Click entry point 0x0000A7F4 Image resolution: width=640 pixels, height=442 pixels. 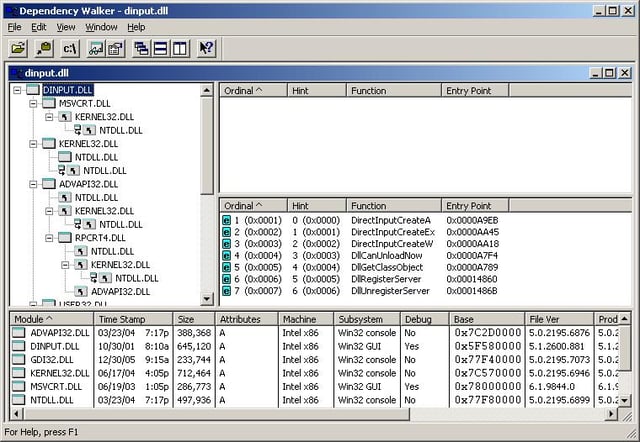(x=472, y=256)
